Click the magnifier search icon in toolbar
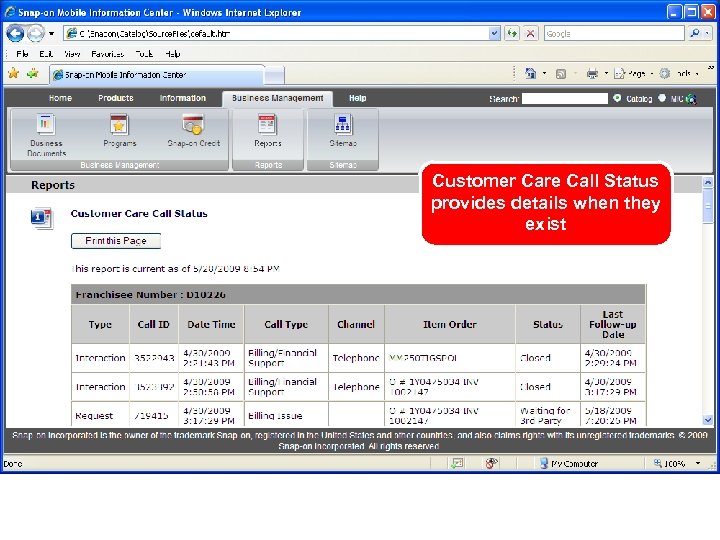Screen dimensions: 720x540 pos(695,33)
